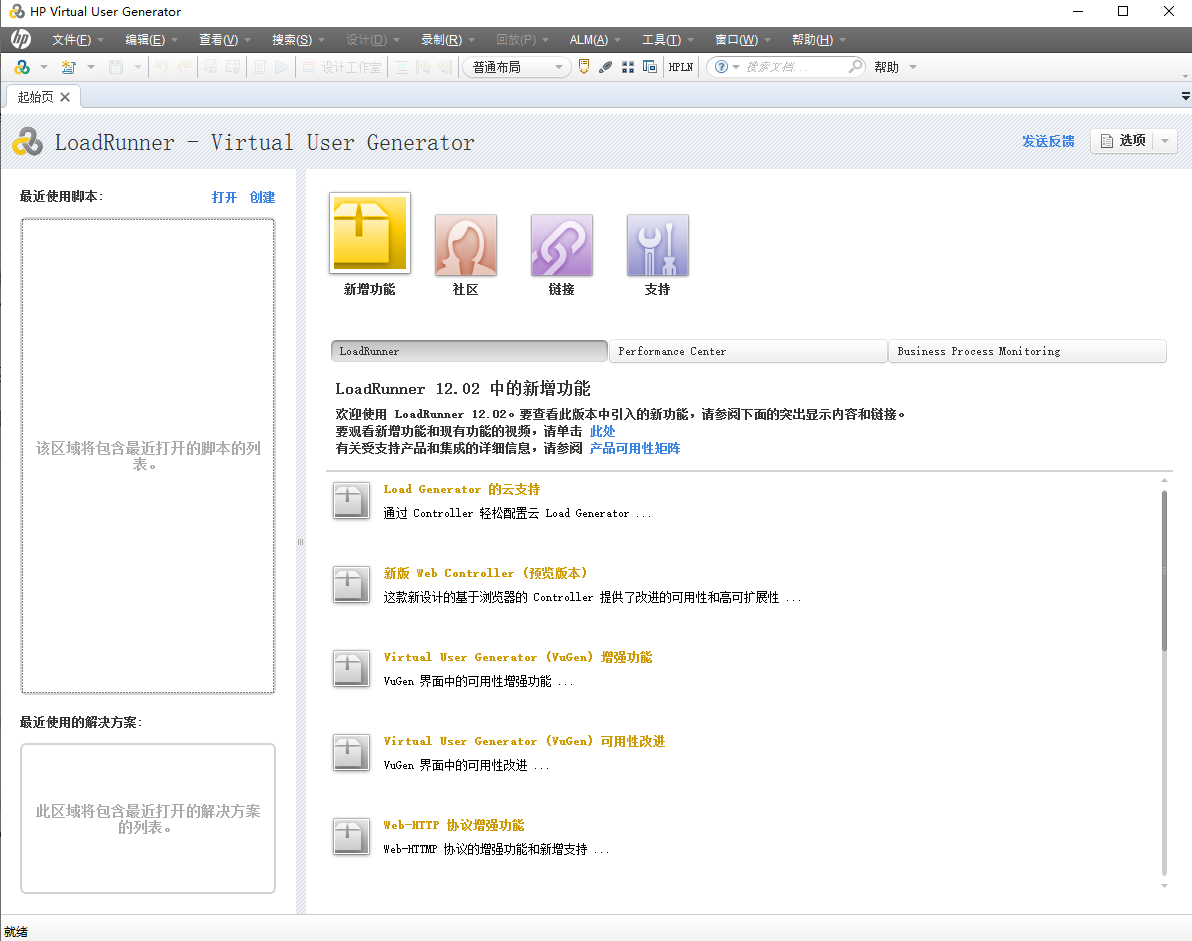The height and width of the screenshot is (941, 1192).
Task: Click the snapshot grid toolbar icon
Action: 628,67
